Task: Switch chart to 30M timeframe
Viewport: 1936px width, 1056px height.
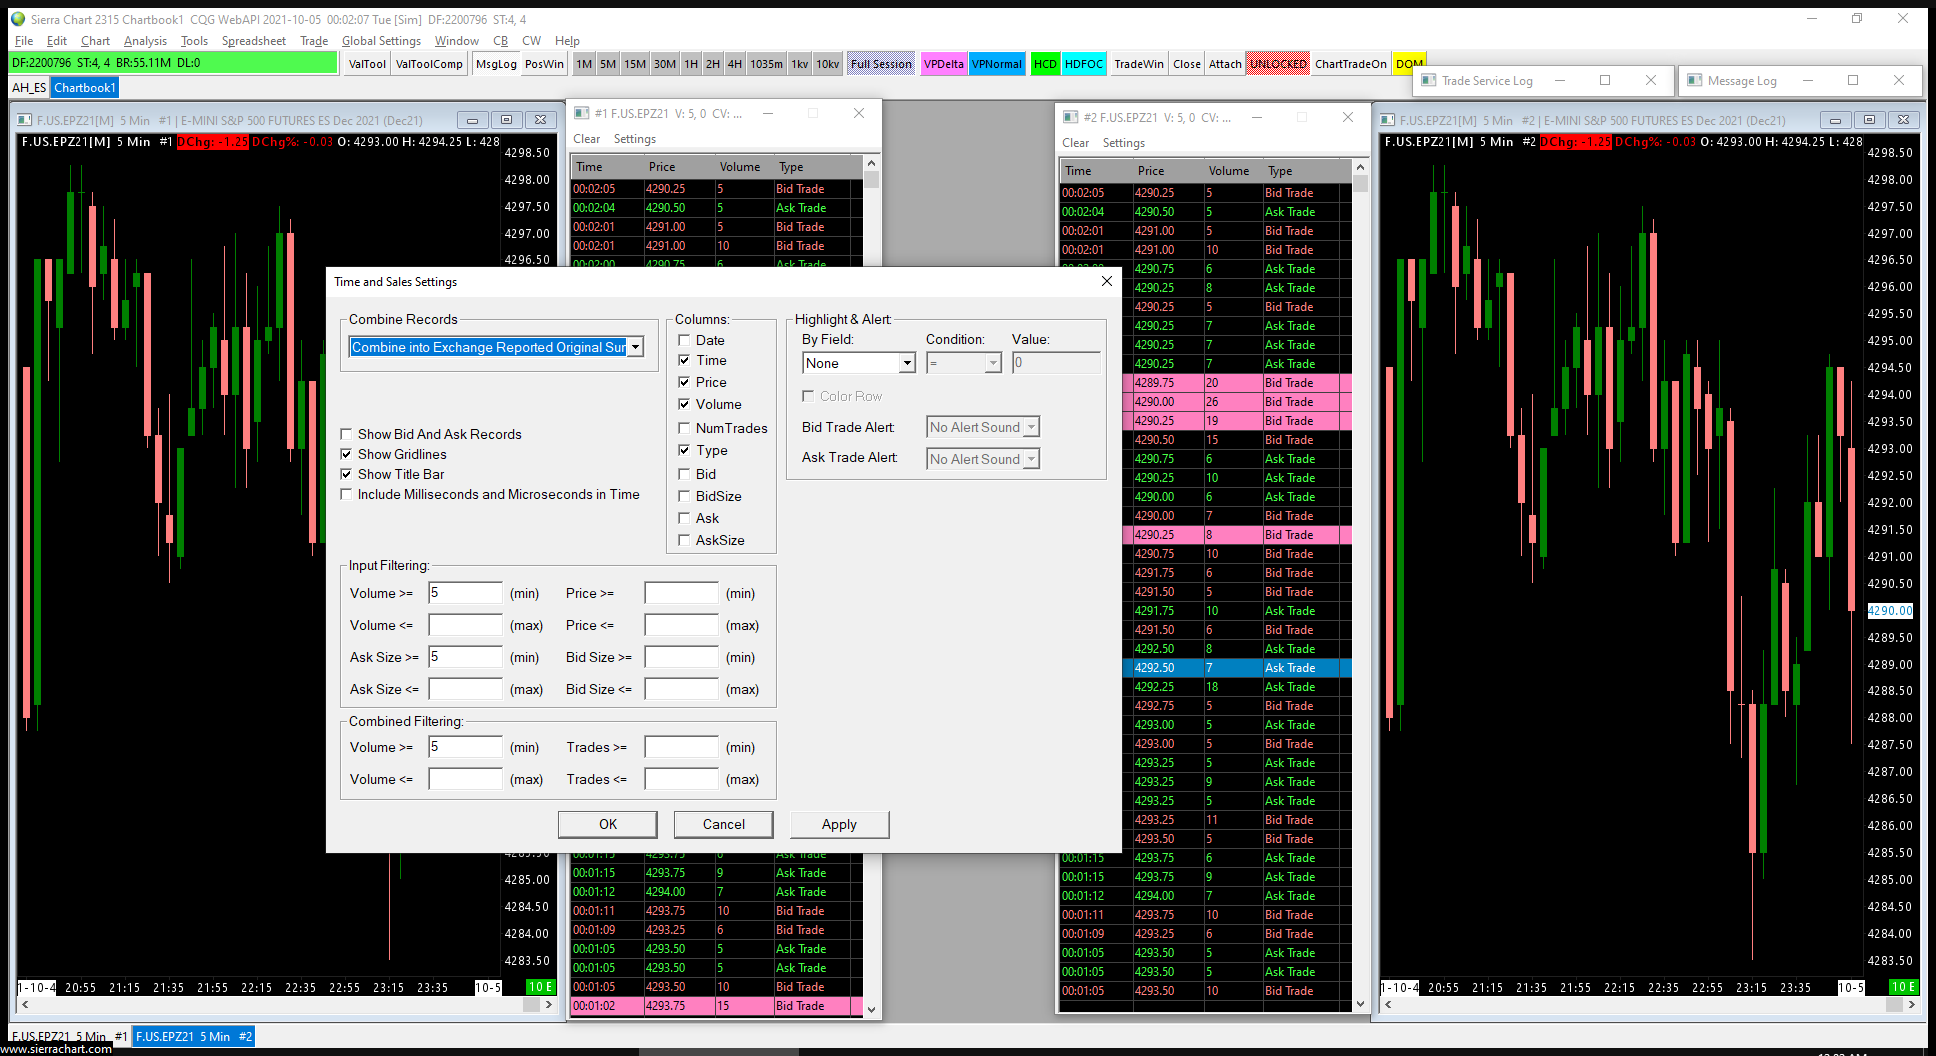Action: pyautogui.click(x=665, y=64)
